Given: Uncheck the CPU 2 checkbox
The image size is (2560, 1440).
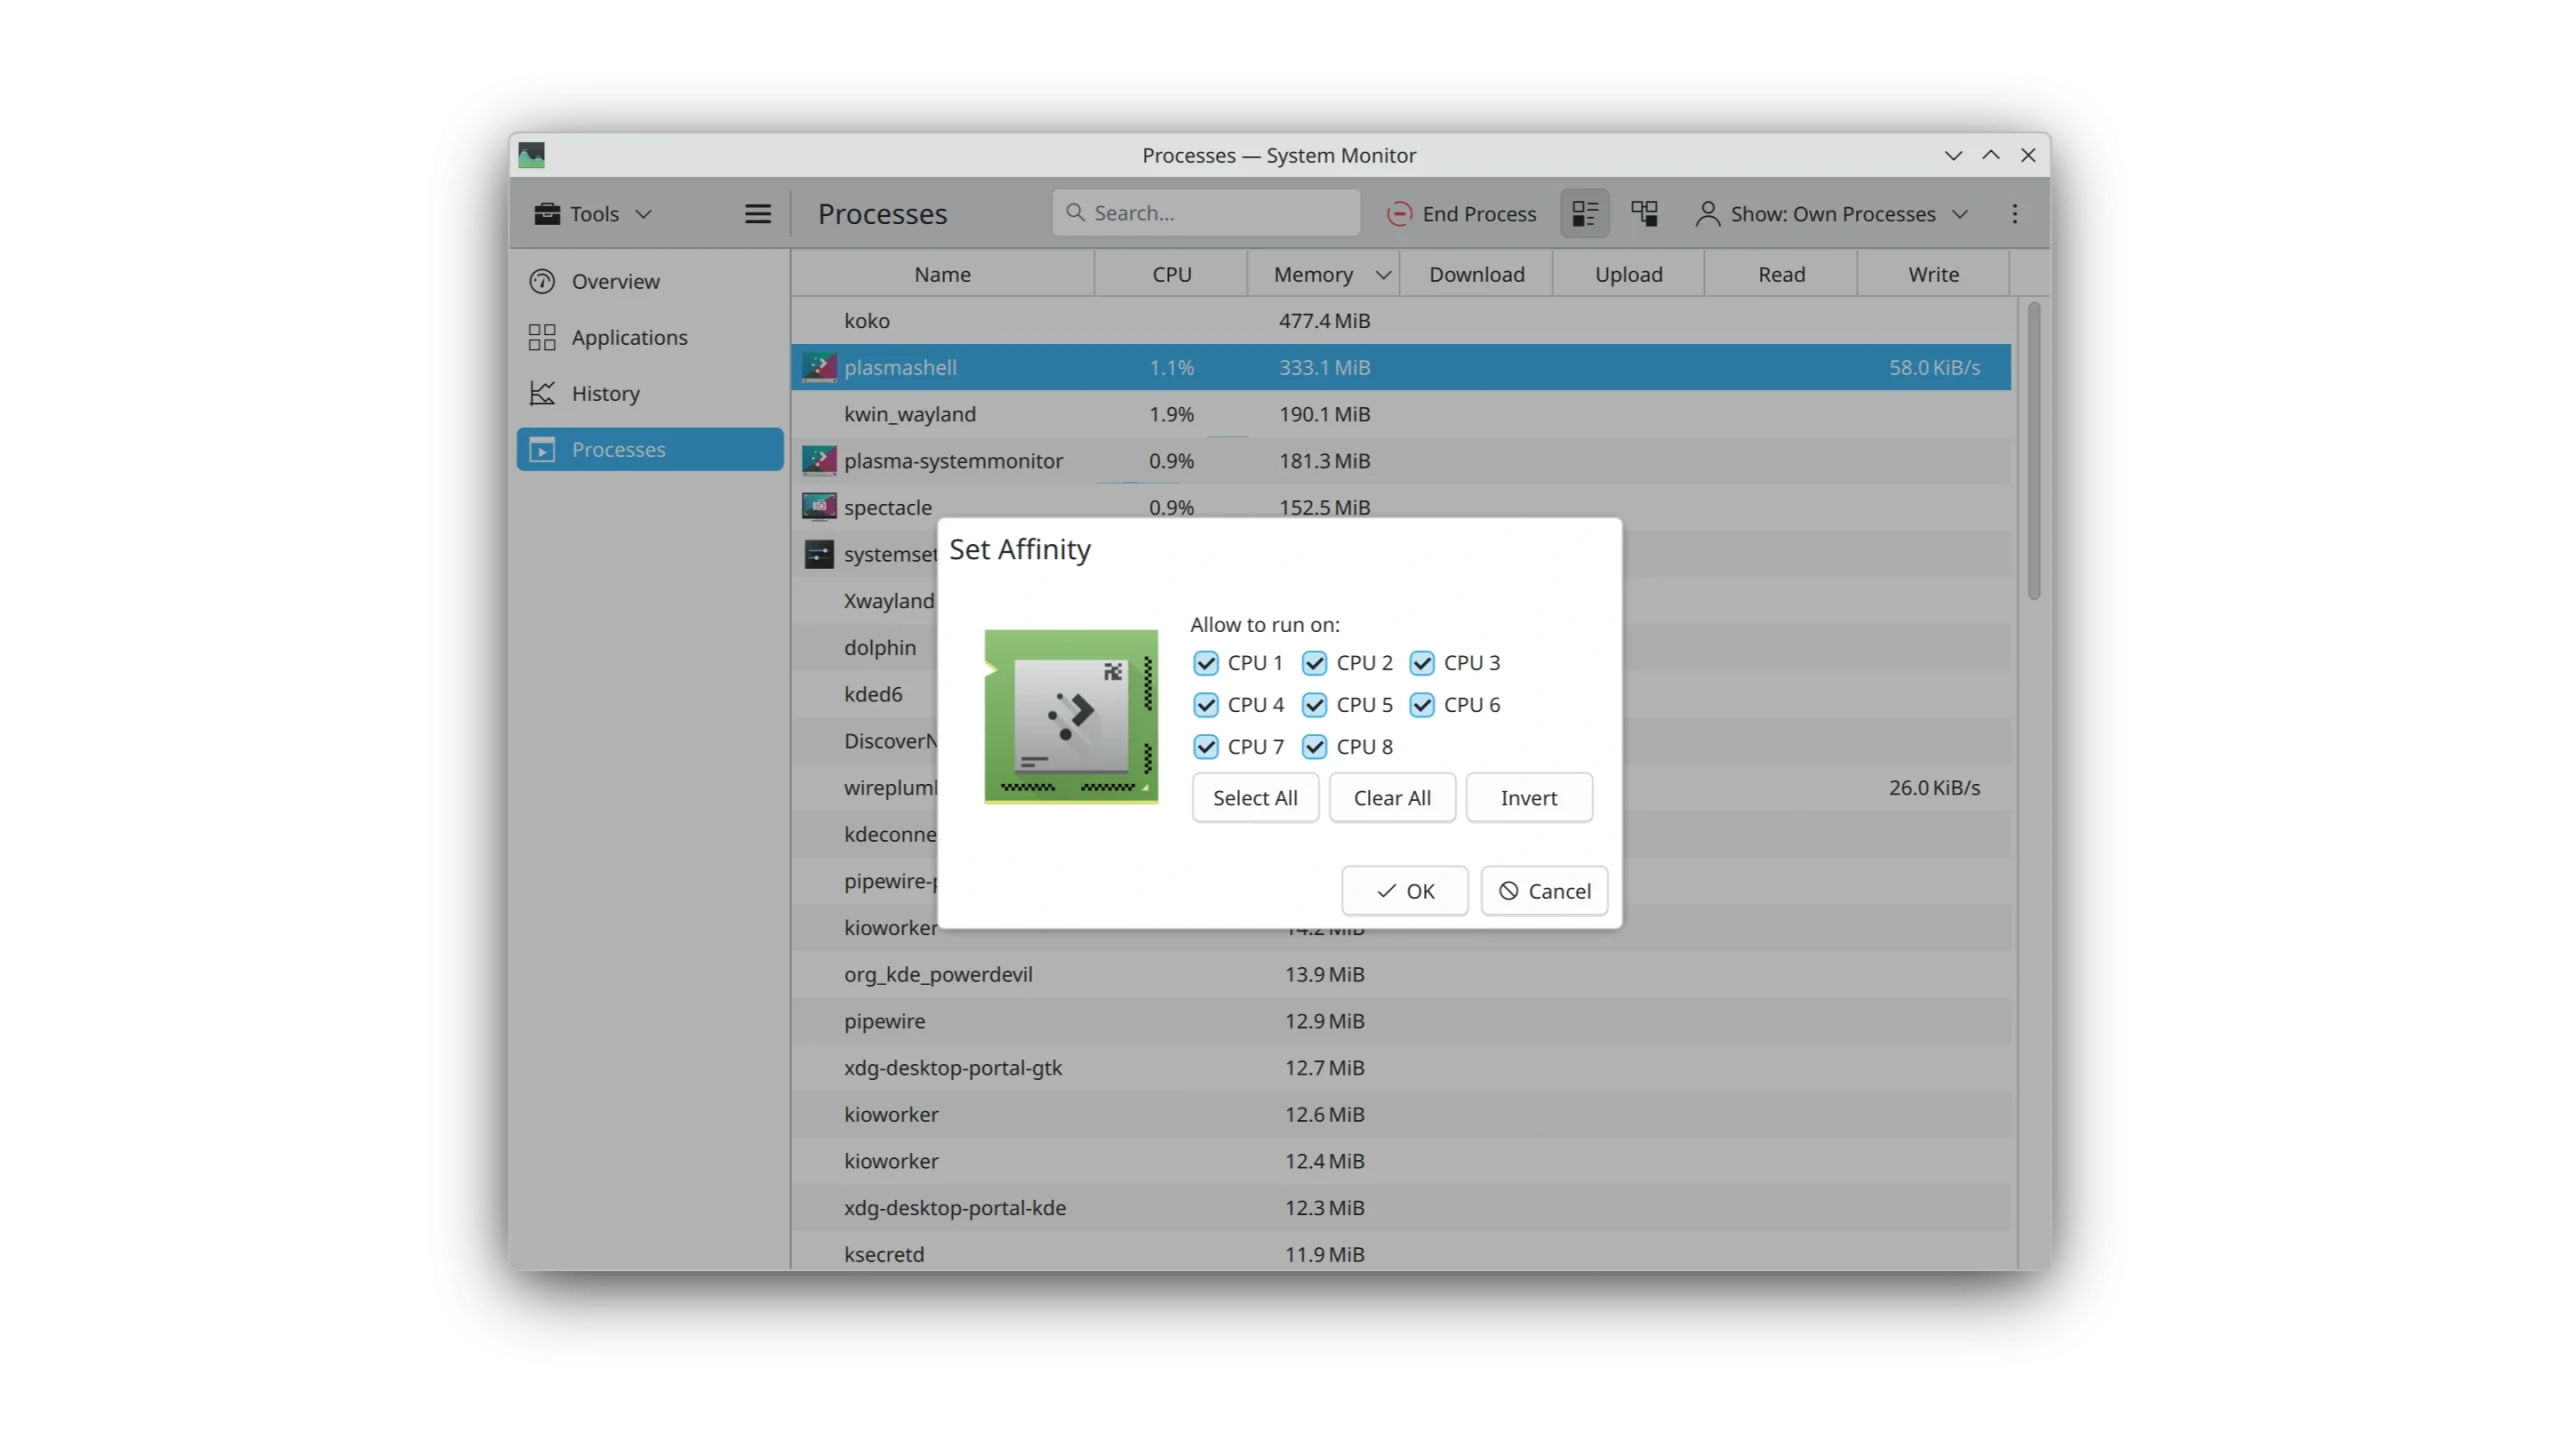Looking at the screenshot, I should pos(1314,663).
